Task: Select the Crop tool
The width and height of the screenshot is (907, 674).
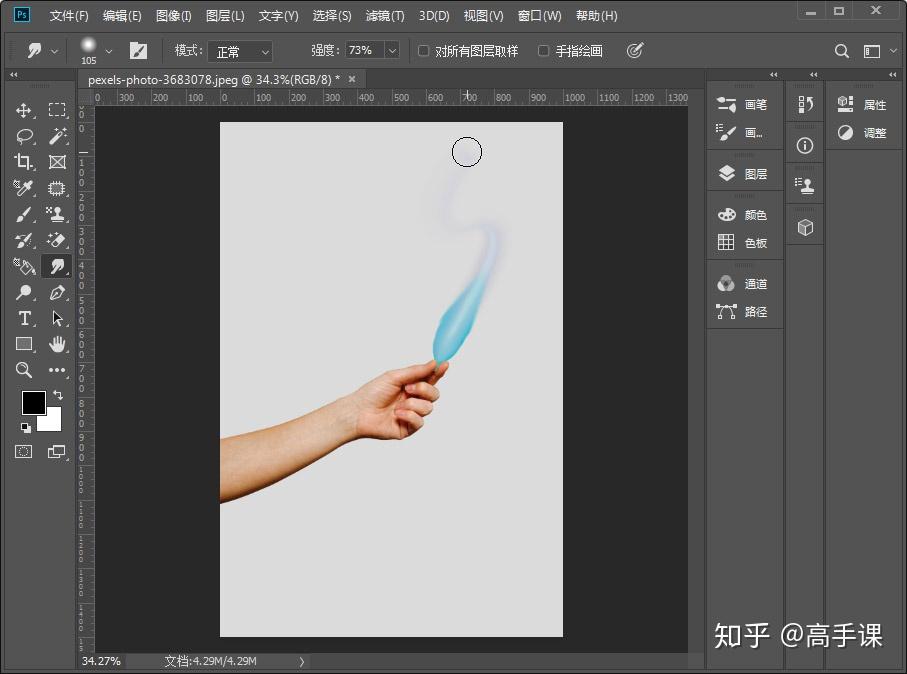Action: (24, 162)
